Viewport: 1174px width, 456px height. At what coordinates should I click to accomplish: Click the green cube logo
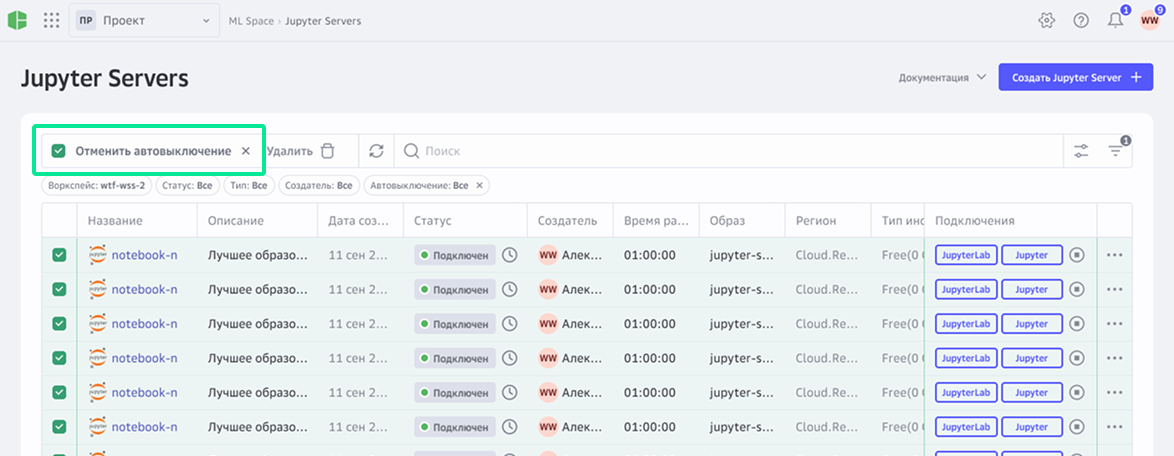(17, 20)
